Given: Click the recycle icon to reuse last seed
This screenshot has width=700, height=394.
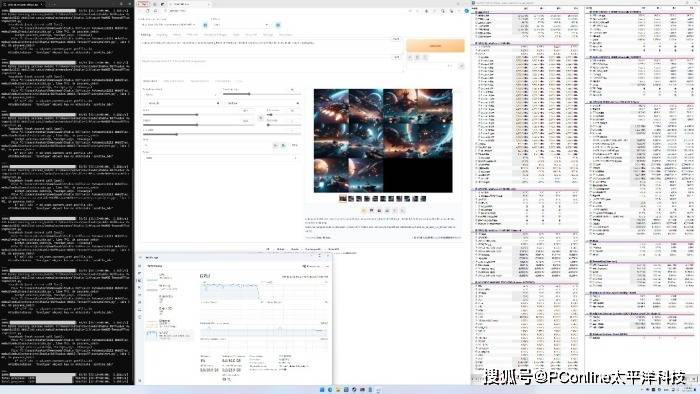Looking at the screenshot, I should click(x=283, y=145).
